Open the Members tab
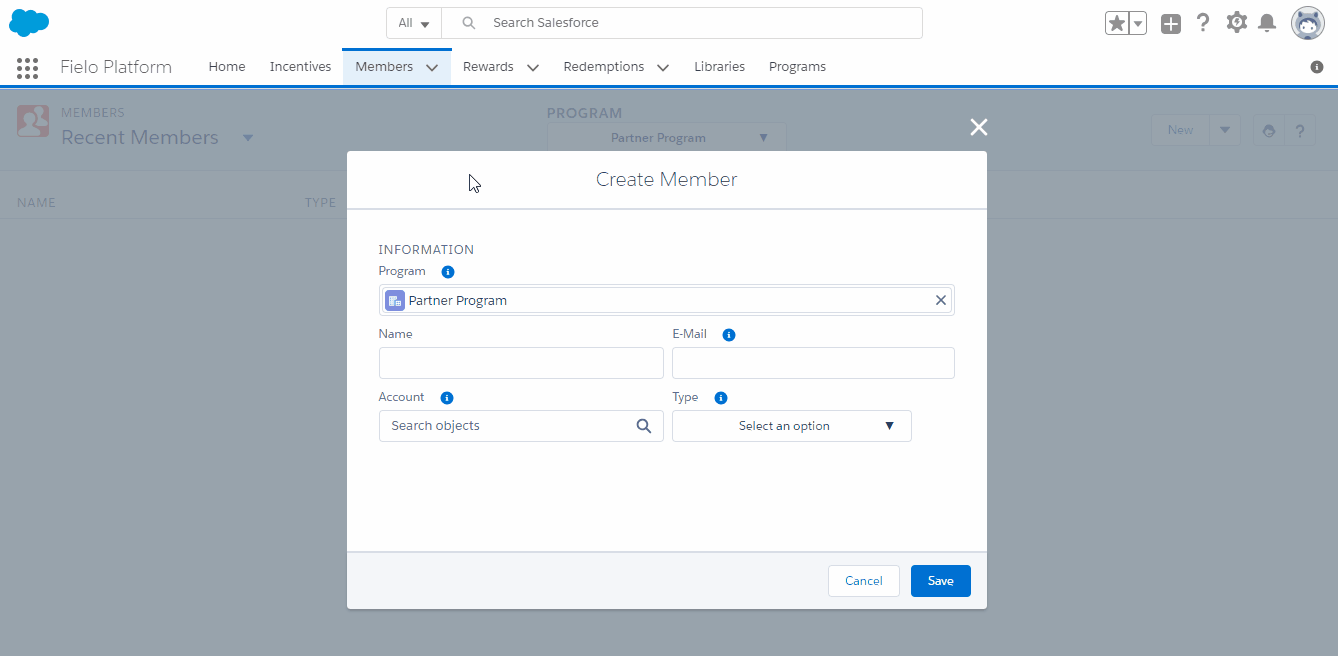Viewport: 1338px width, 656px height. (384, 67)
